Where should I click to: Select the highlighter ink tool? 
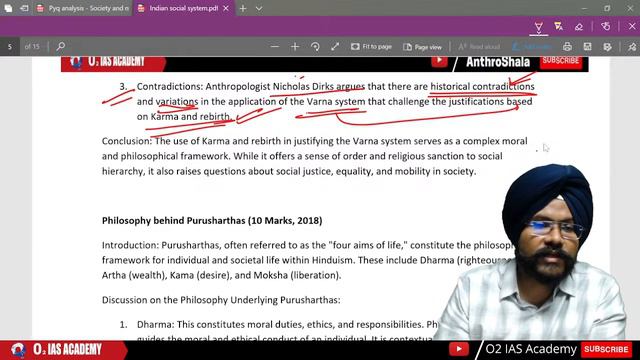pos(558,27)
